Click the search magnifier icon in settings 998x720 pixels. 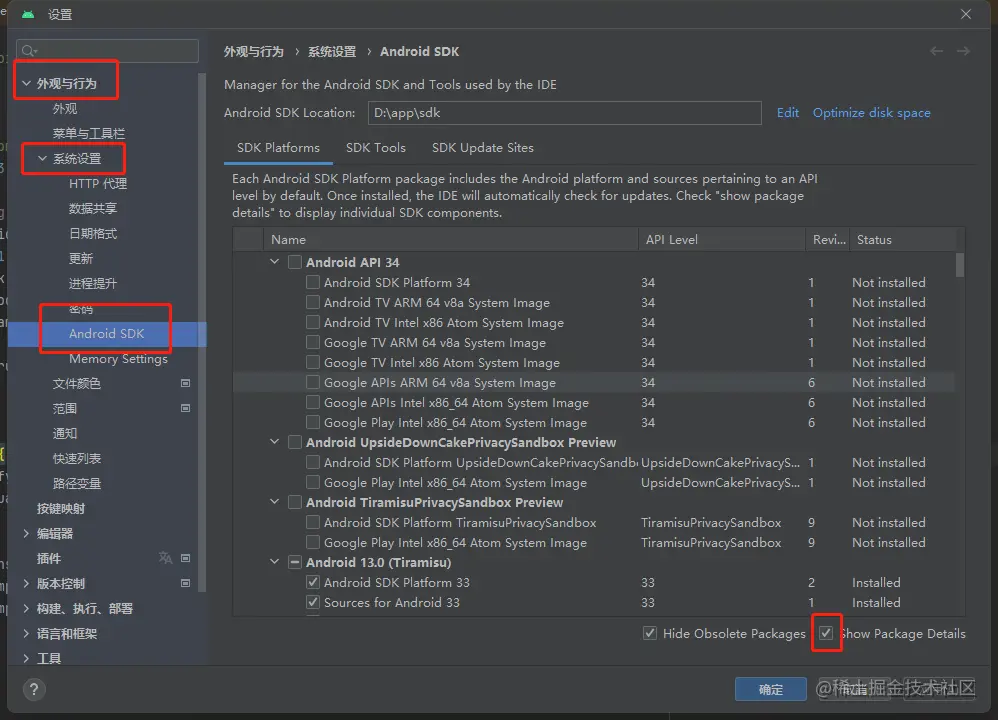[x=29, y=51]
